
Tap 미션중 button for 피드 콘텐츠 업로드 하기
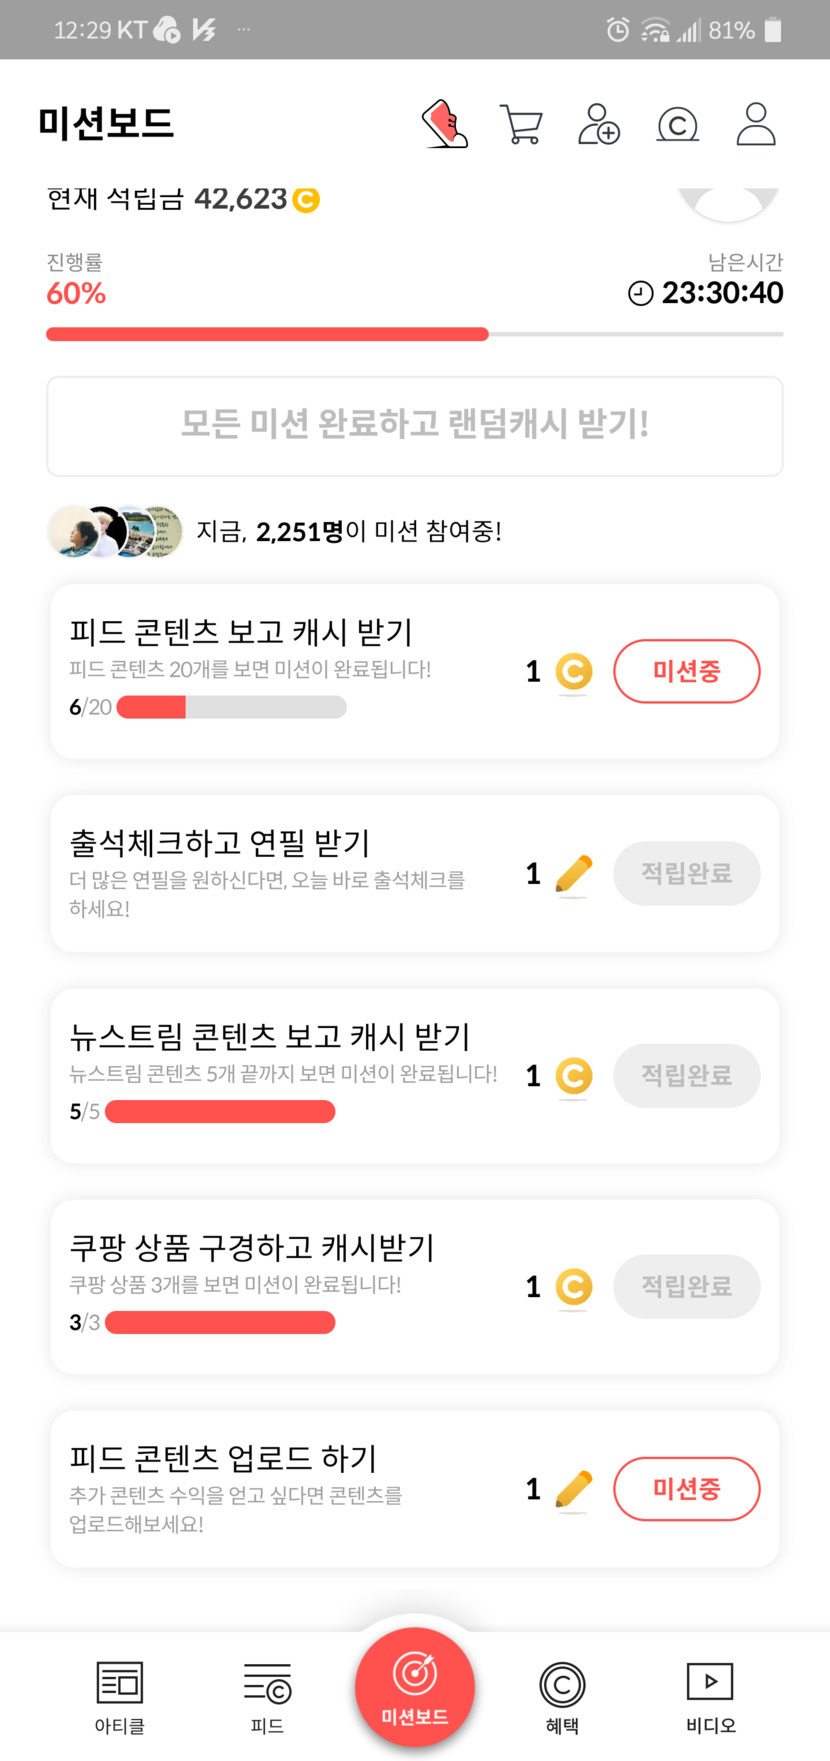686,1489
